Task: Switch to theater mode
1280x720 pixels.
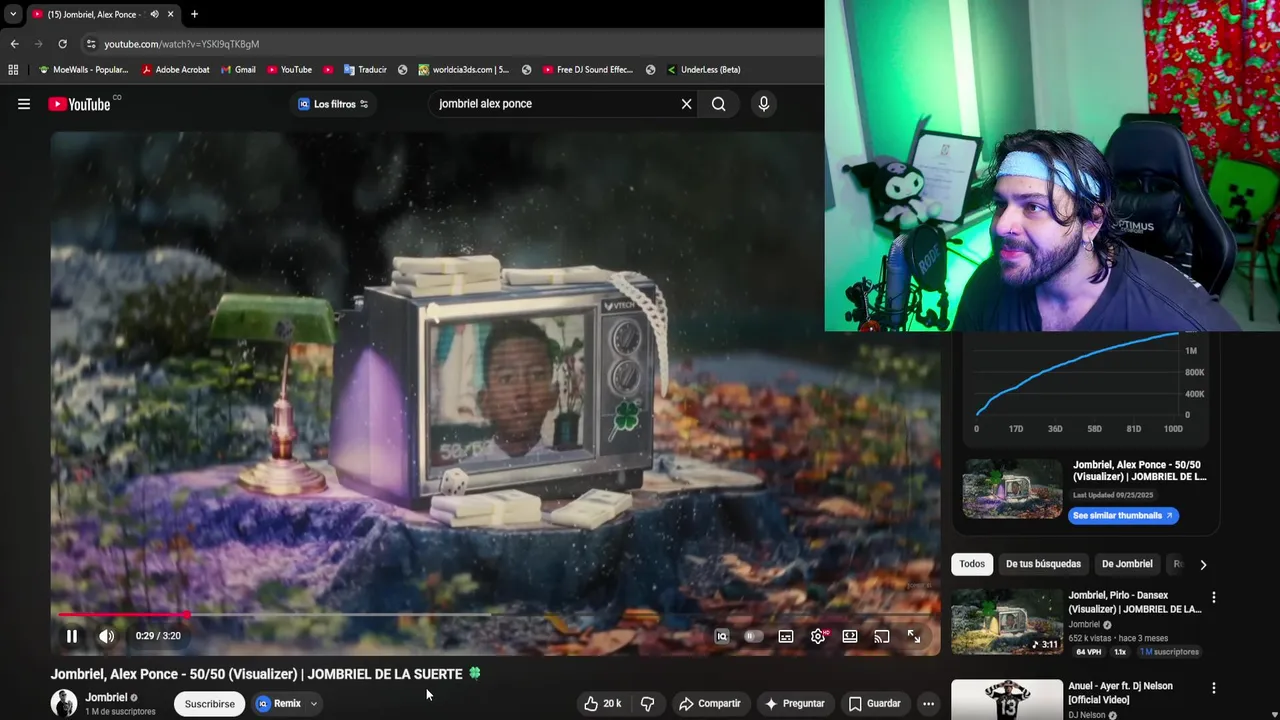Action: (x=850, y=636)
